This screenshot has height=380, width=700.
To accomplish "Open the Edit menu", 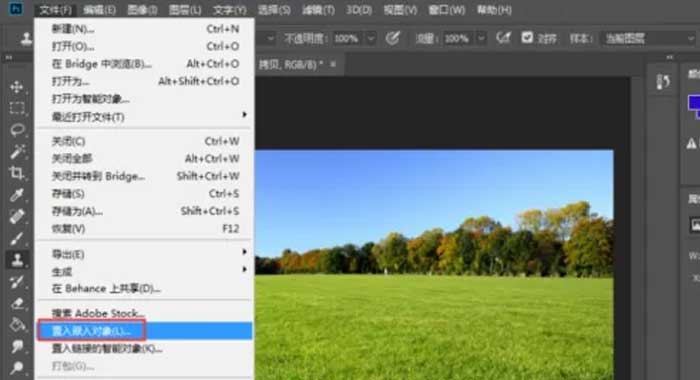I will (99, 10).
